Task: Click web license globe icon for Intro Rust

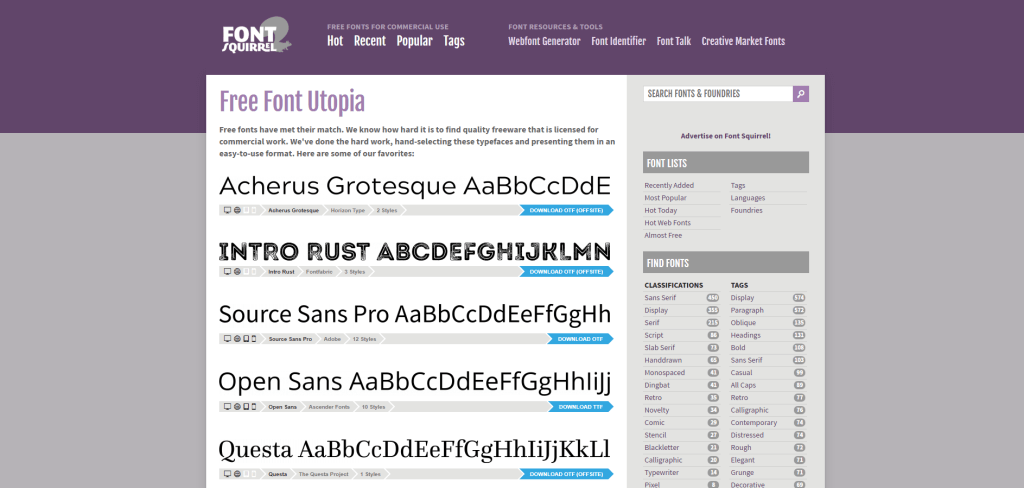Action: click(x=237, y=271)
